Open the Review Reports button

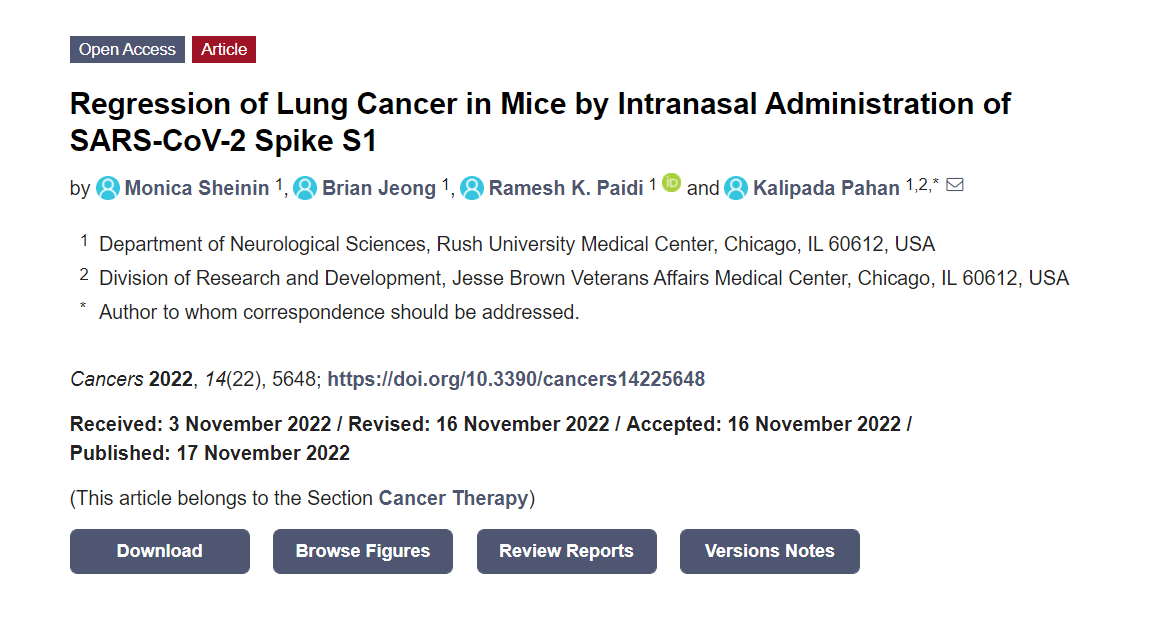[x=567, y=551]
